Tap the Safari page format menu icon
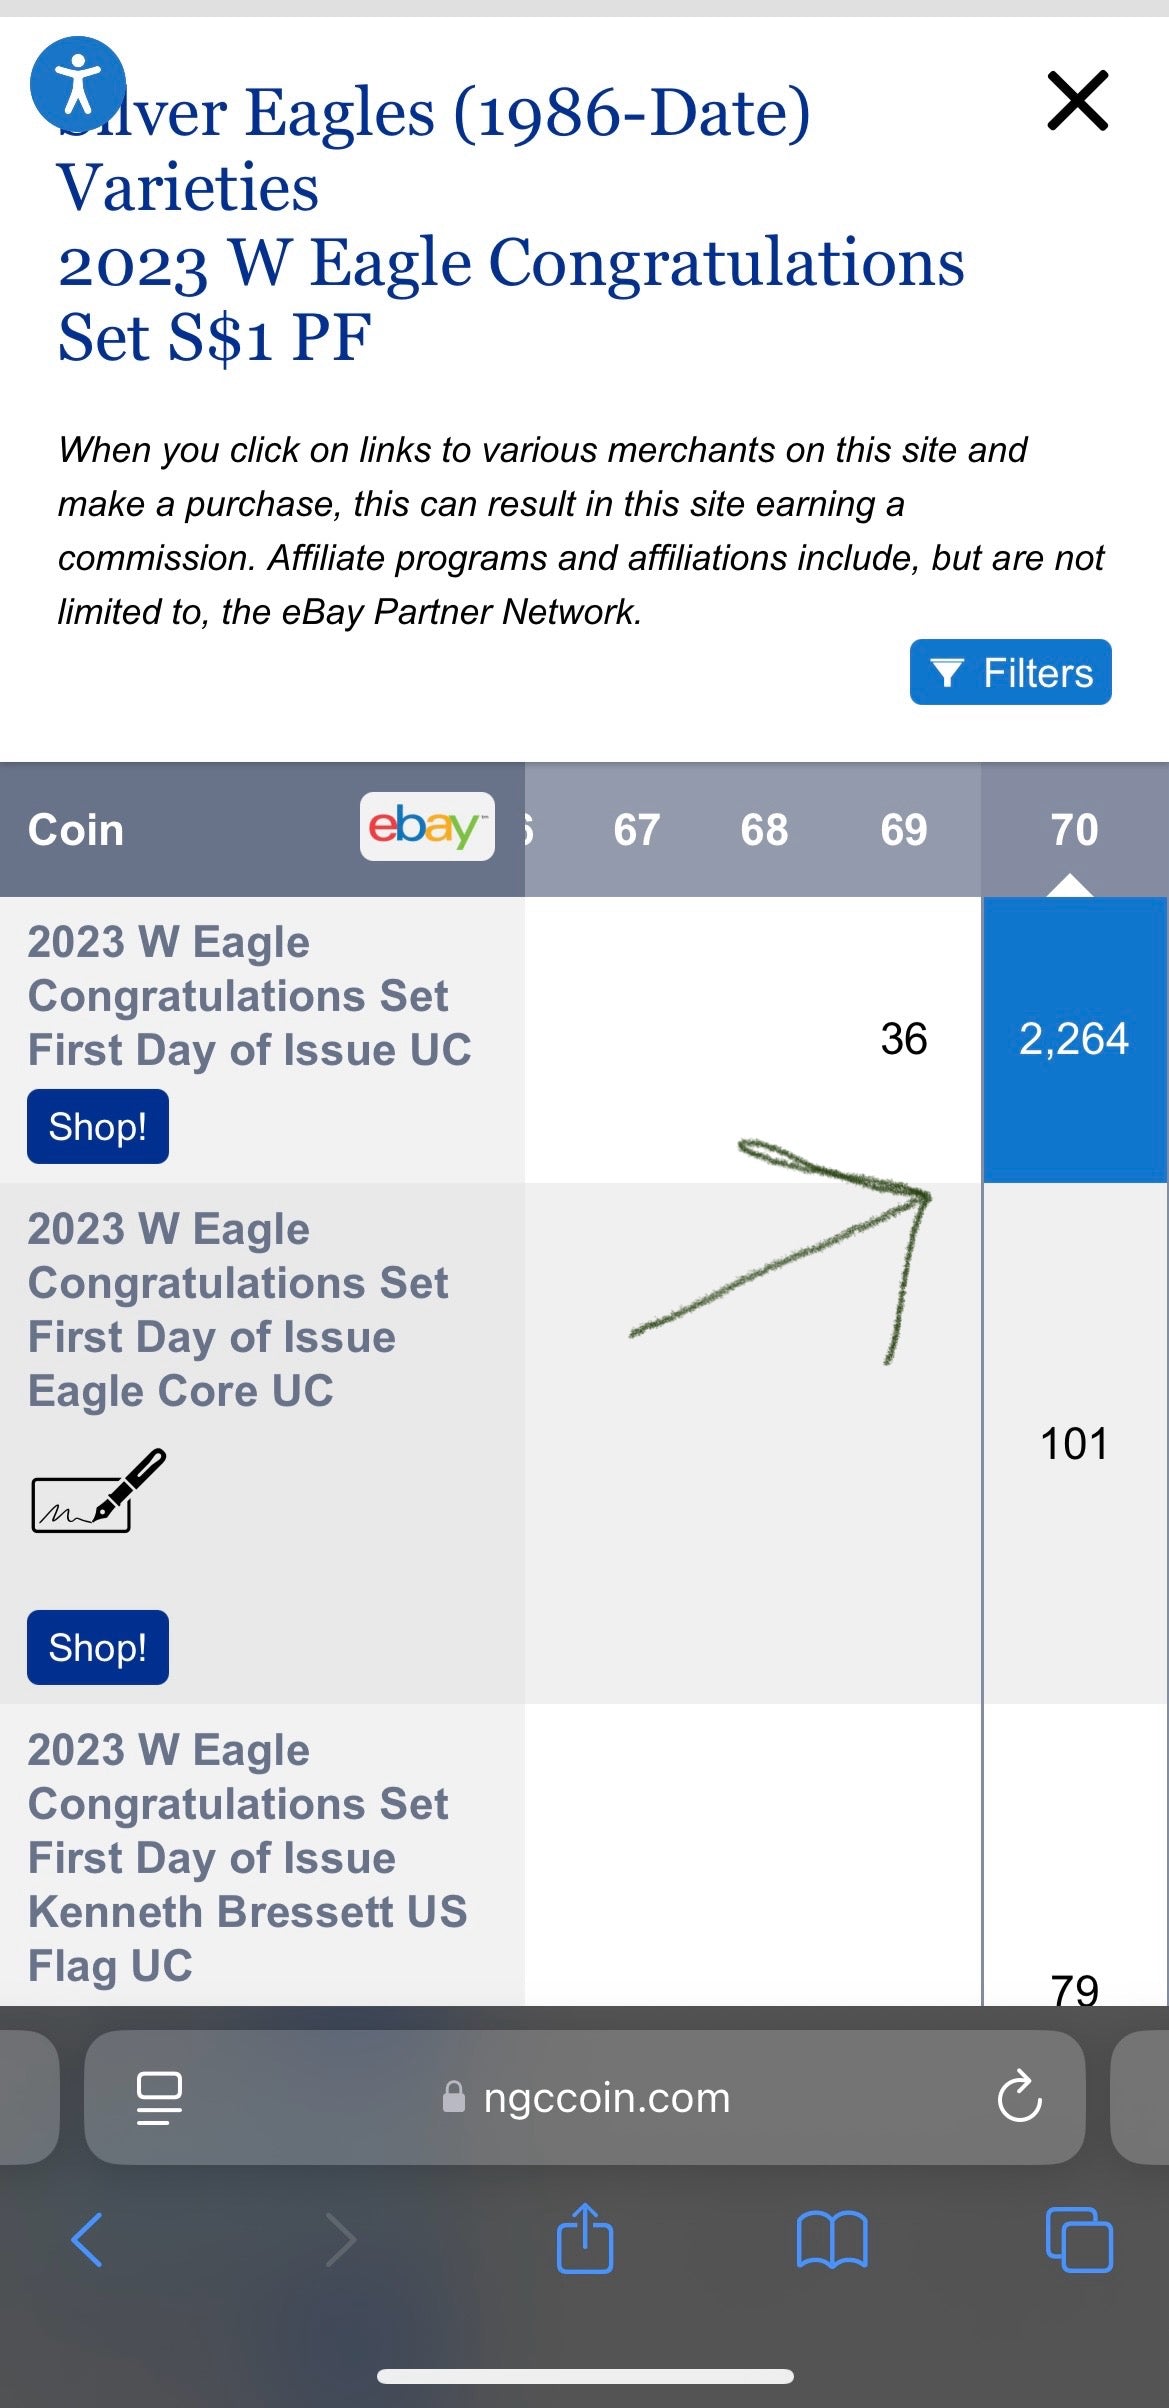The height and width of the screenshot is (2408, 1169). pos(159,2097)
